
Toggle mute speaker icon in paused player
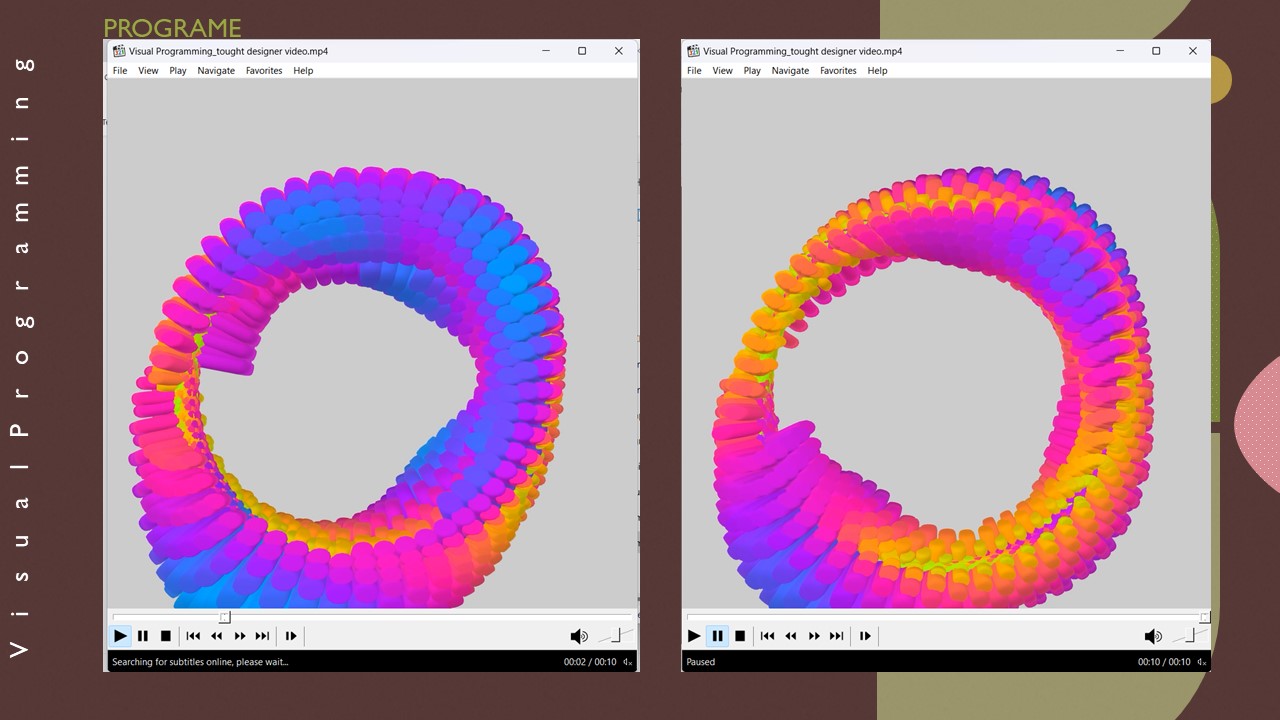click(1152, 636)
